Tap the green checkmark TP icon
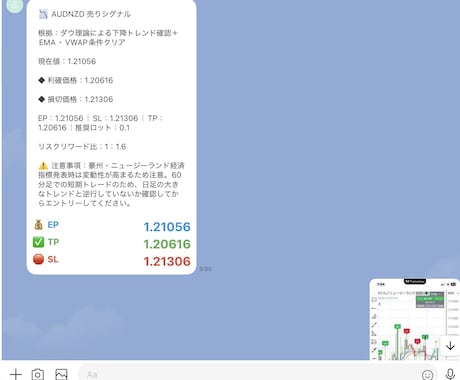460x380 pixels. coord(38,242)
